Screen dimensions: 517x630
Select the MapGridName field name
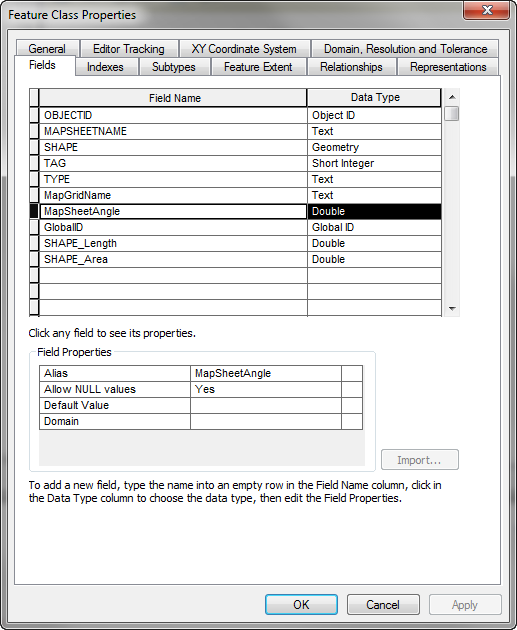click(x=173, y=195)
